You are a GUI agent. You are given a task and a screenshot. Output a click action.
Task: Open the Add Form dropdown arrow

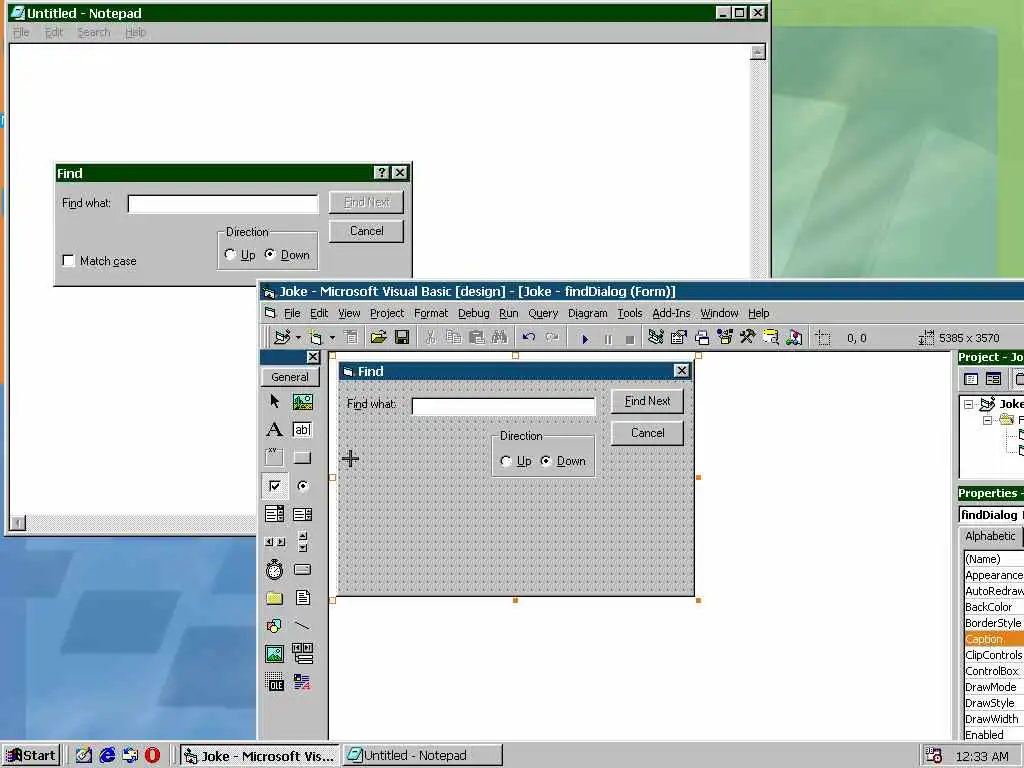[x=332, y=338]
